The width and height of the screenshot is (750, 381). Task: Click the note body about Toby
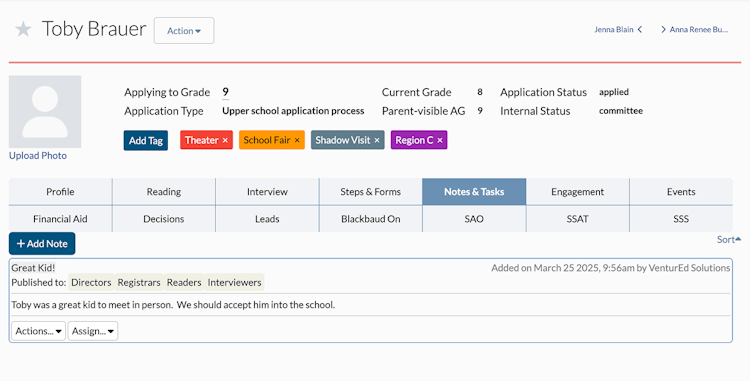pos(173,305)
